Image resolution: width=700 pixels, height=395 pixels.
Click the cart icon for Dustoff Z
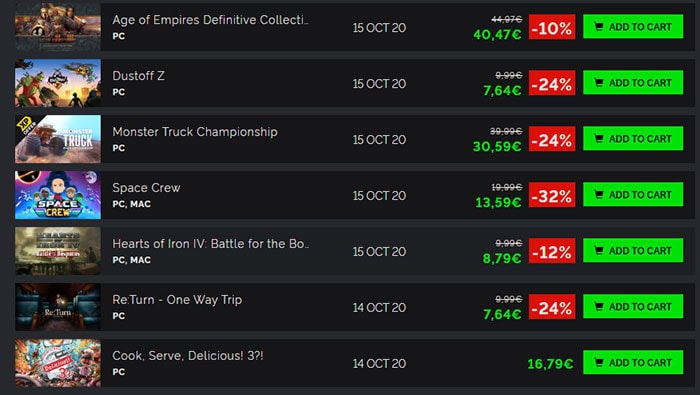599,83
